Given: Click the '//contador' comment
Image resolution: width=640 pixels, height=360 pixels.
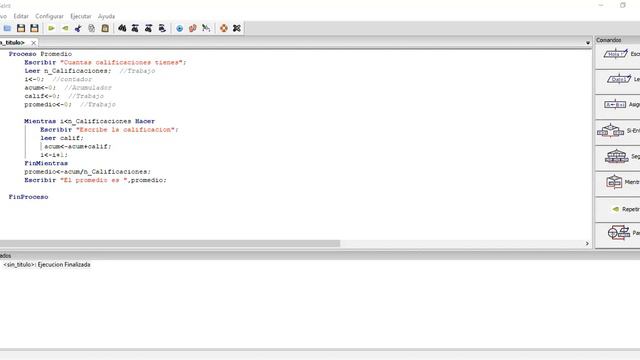Looking at the screenshot, I should click(x=72, y=79).
